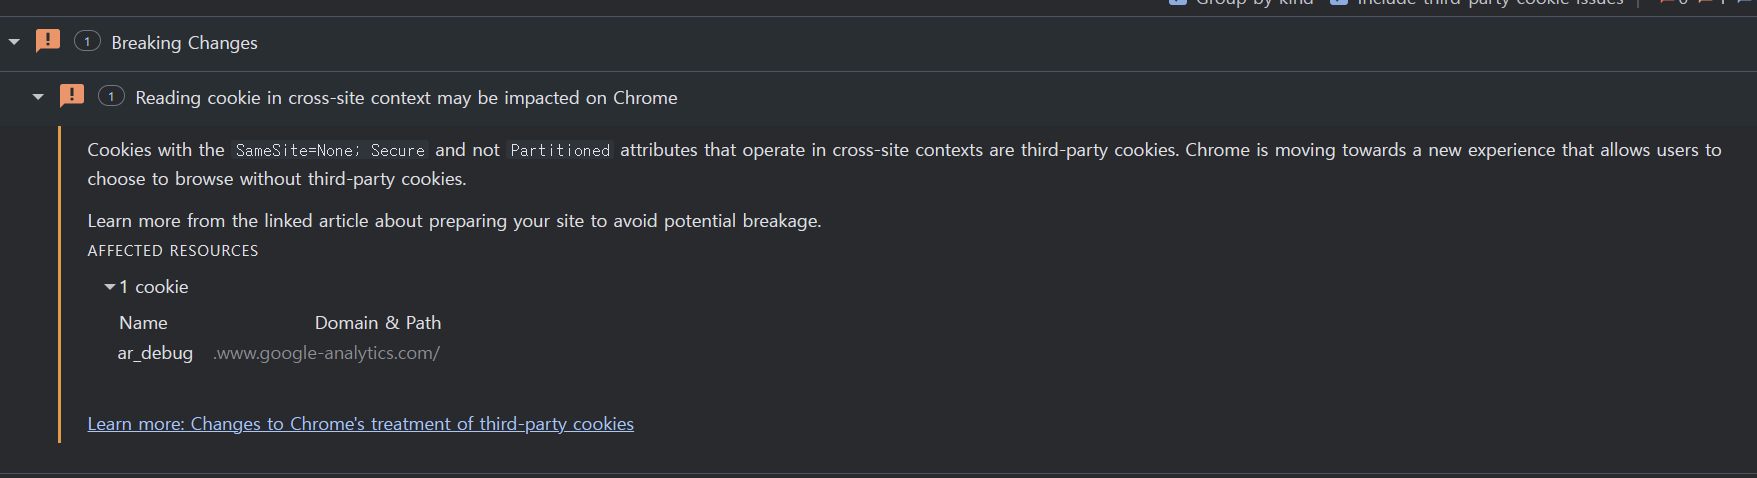The width and height of the screenshot is (1757, 478).
Task: Click the .www.google-analytics.com/ domain text
Action: 326,353
